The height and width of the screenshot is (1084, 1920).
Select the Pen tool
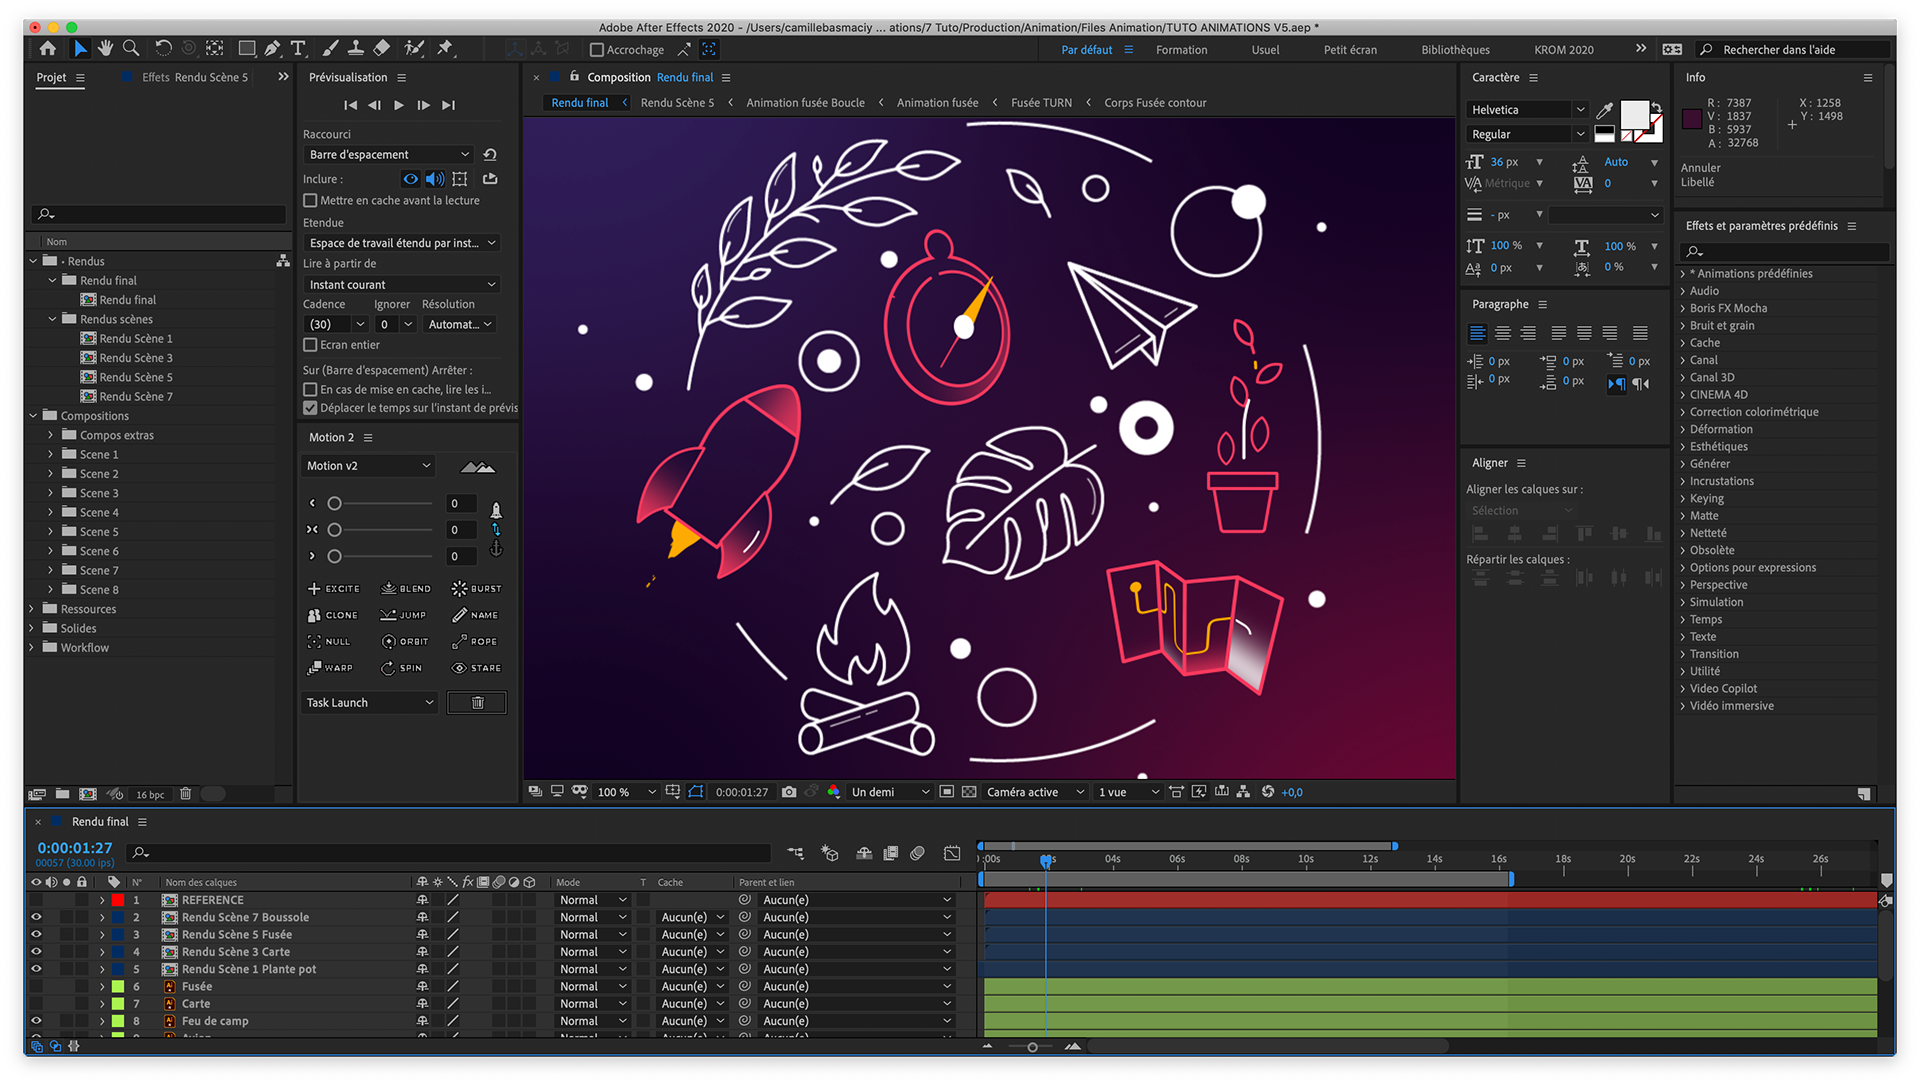pos(272,48)
